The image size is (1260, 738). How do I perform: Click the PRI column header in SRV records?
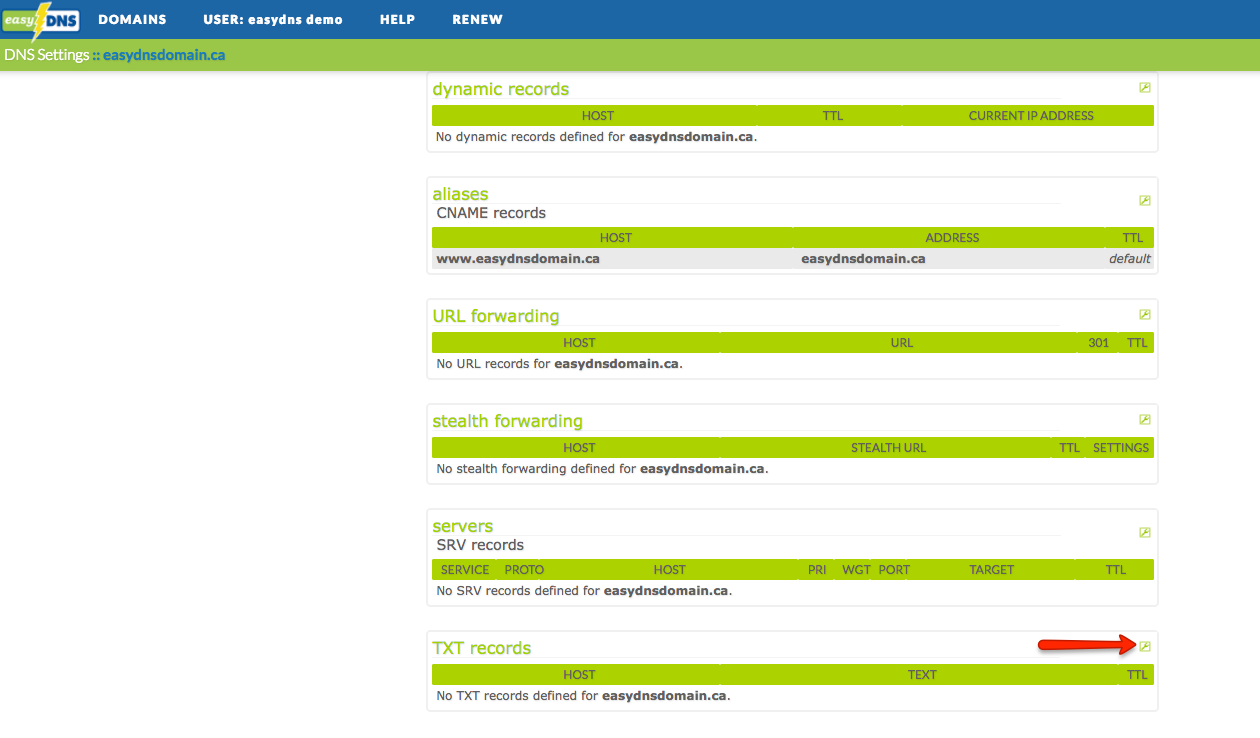[817, 570]
